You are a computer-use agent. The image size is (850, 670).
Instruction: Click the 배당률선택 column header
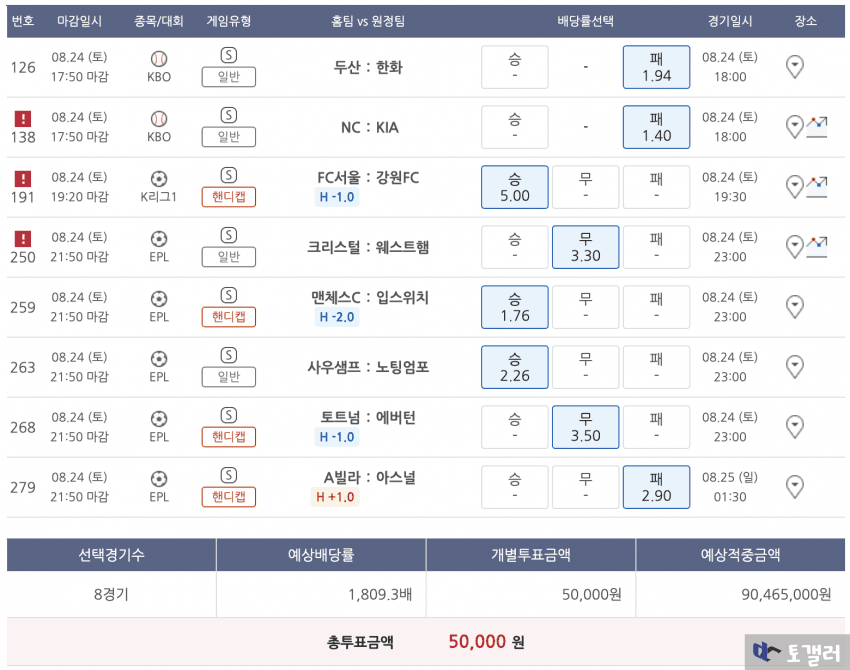(x=585, y=20)
